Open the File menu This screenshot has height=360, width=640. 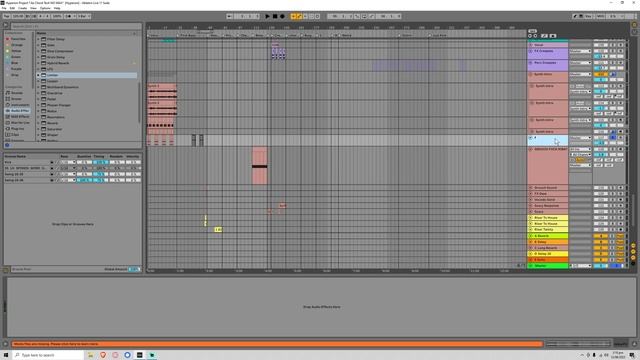[x=4, y=8]
